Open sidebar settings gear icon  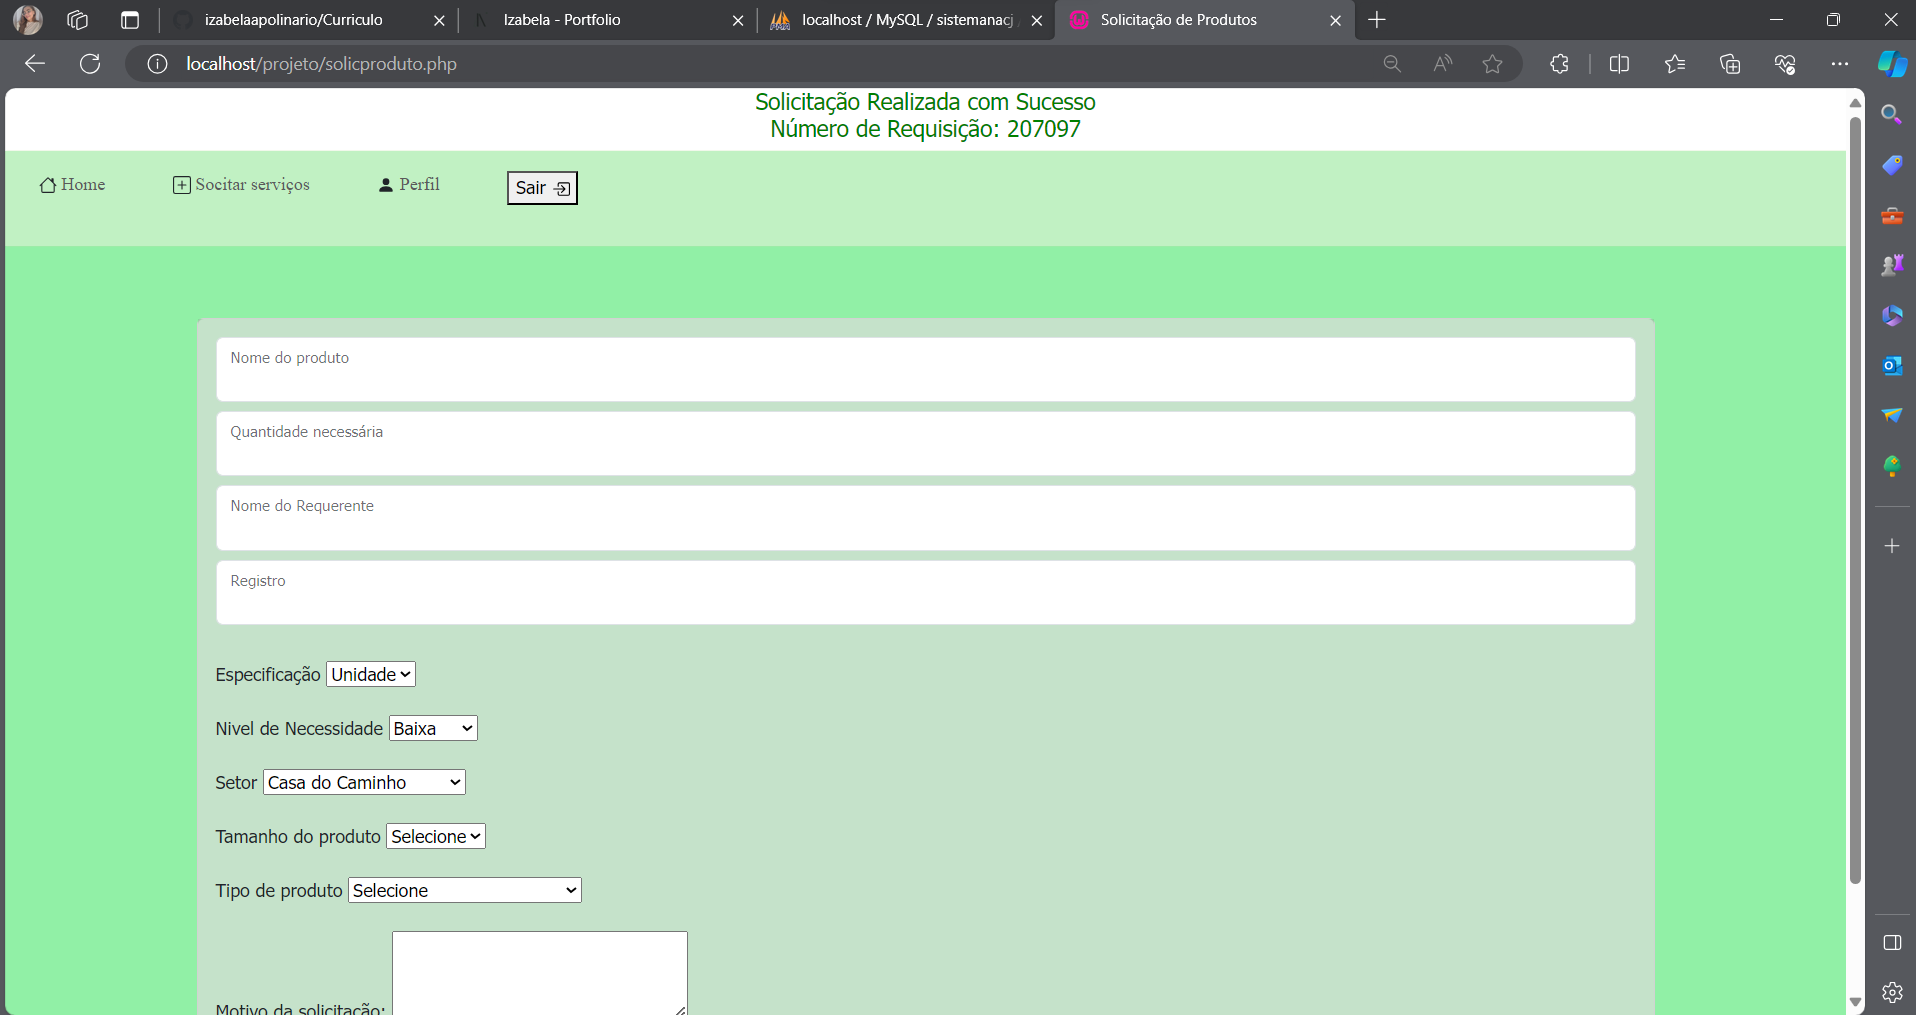[x=1891, y=992]
